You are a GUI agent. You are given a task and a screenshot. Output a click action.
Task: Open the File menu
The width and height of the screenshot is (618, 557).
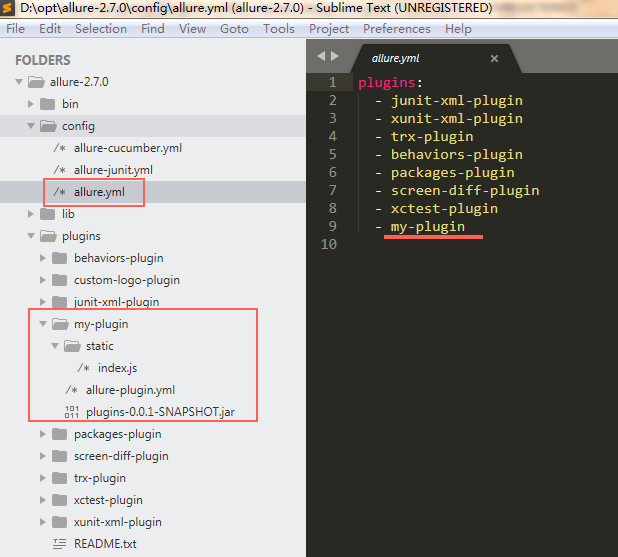tap(15, 29)
